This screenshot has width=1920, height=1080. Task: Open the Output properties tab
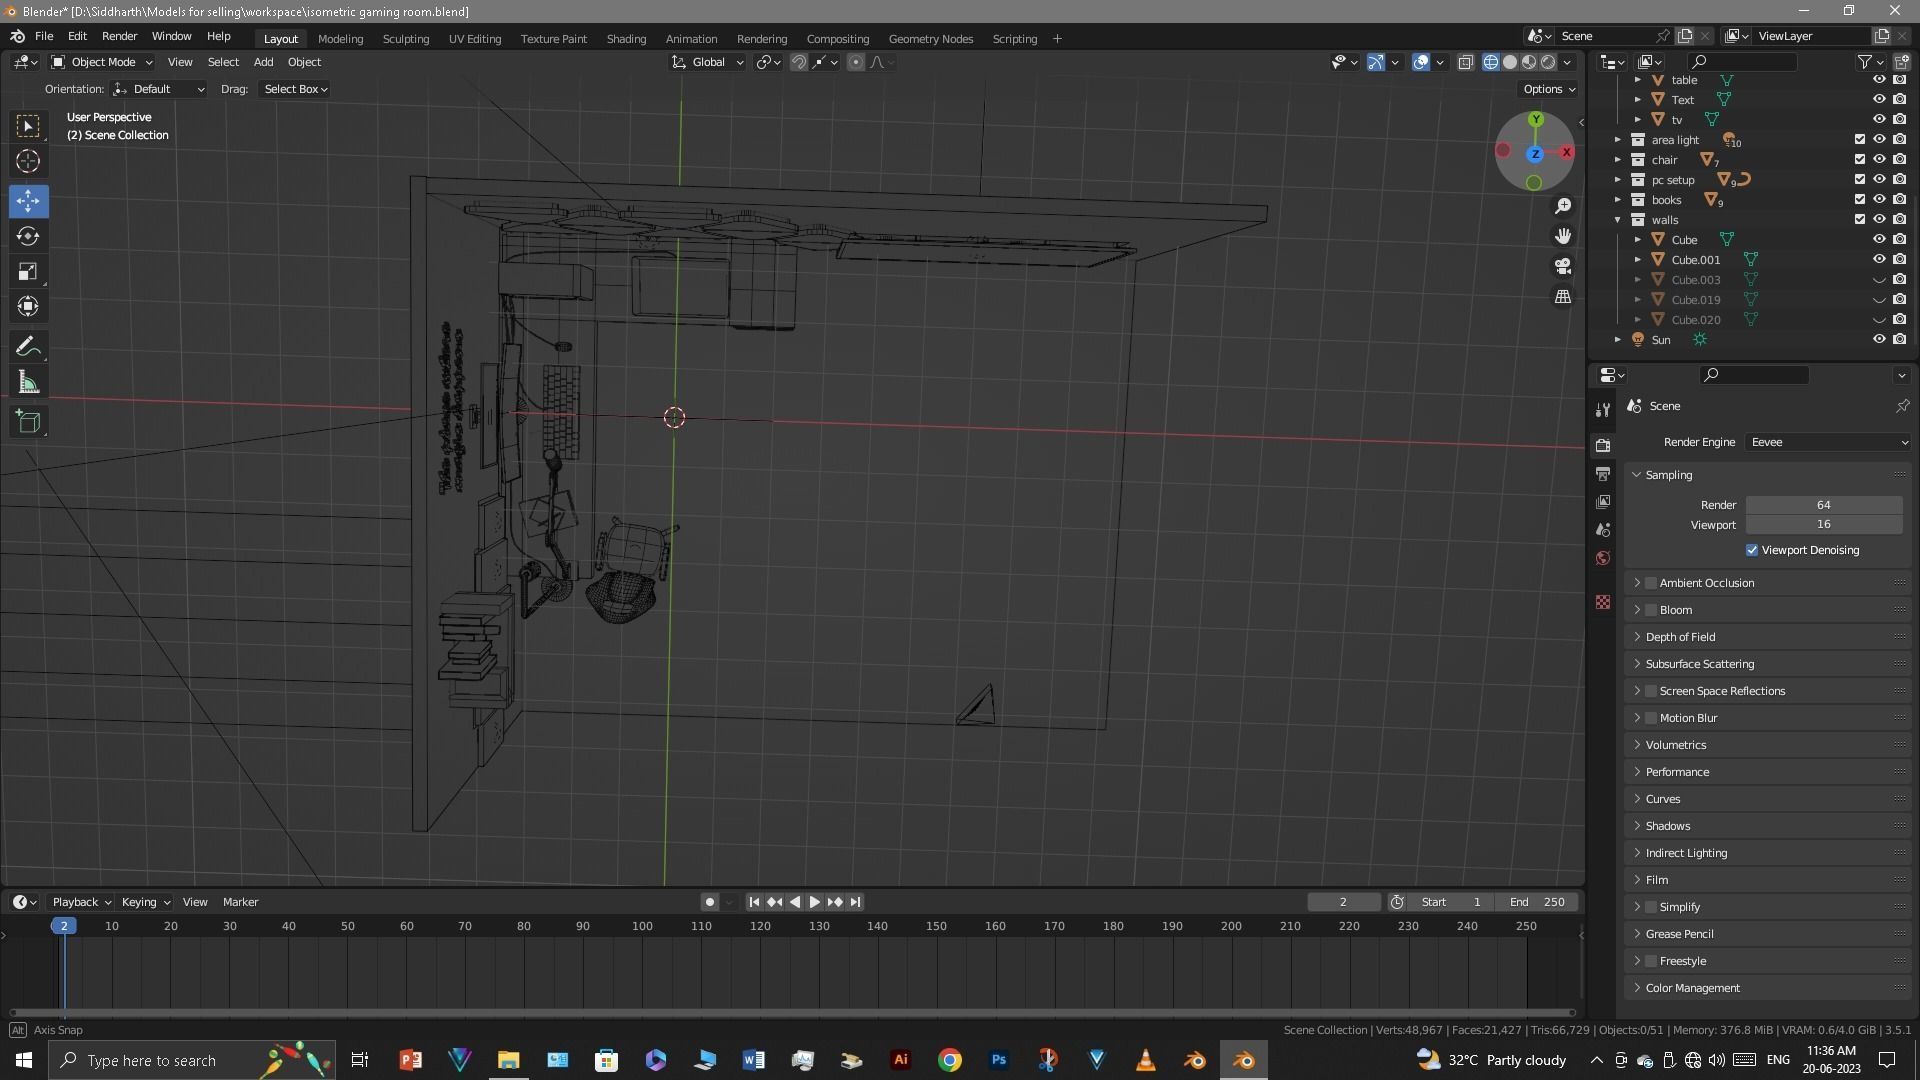coord(1603,474)
